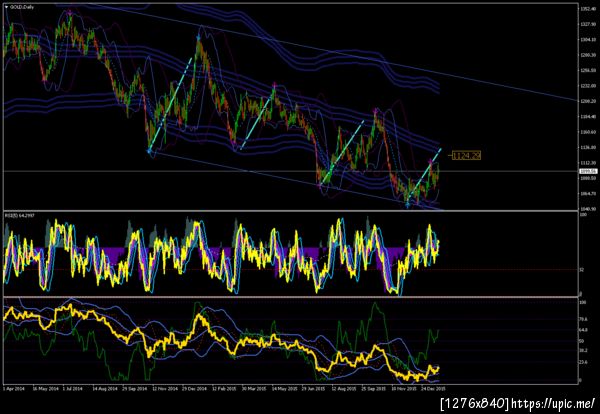Click the 12 Nov 2014 date label
This screenshot has width=600, height=414.
pyautogui.click(x=165, y=388)
